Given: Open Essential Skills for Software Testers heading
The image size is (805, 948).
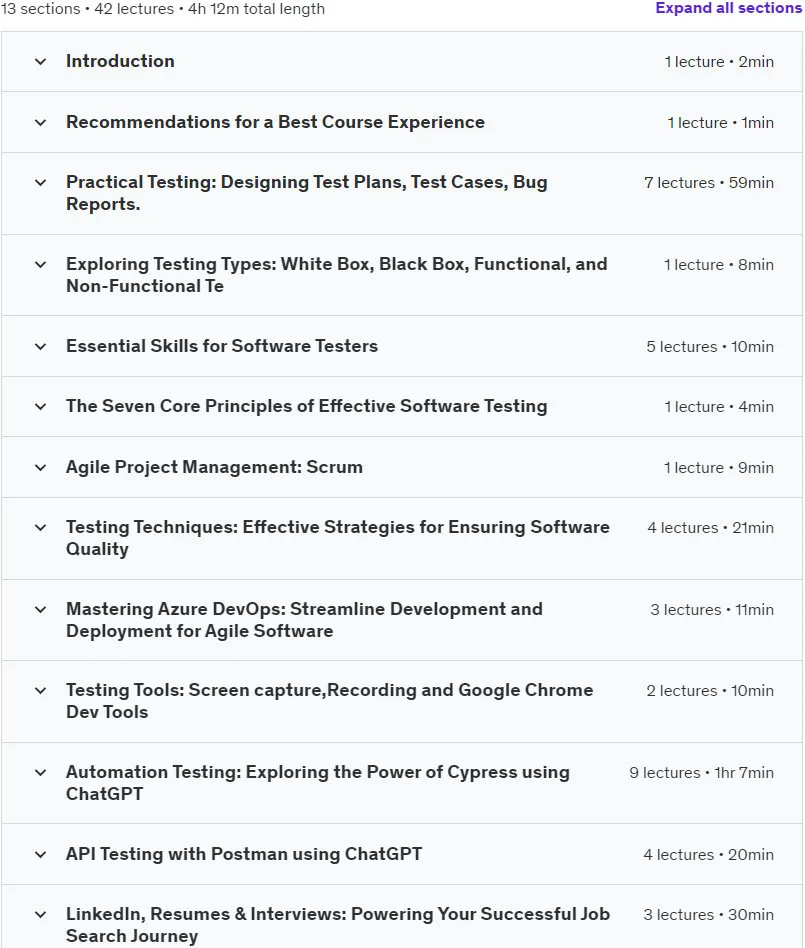Looking at the screenshot, I should click(x=222, y=346).
